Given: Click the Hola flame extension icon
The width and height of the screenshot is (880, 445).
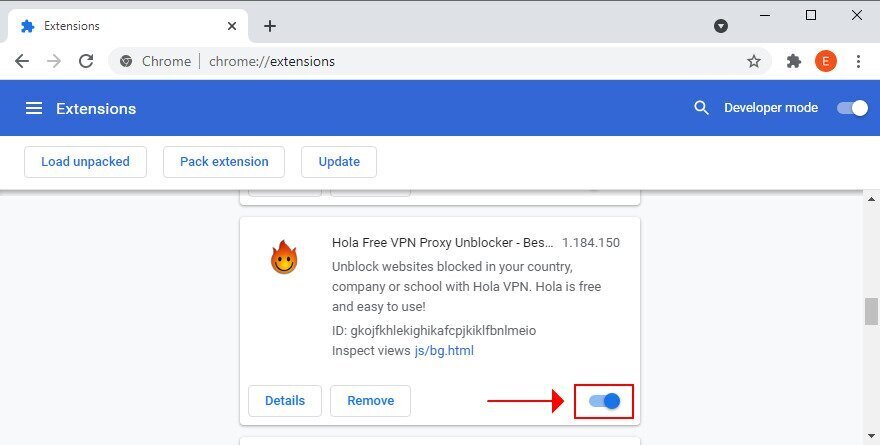Looking at the screenshot, I should click(x=284, y=257).
